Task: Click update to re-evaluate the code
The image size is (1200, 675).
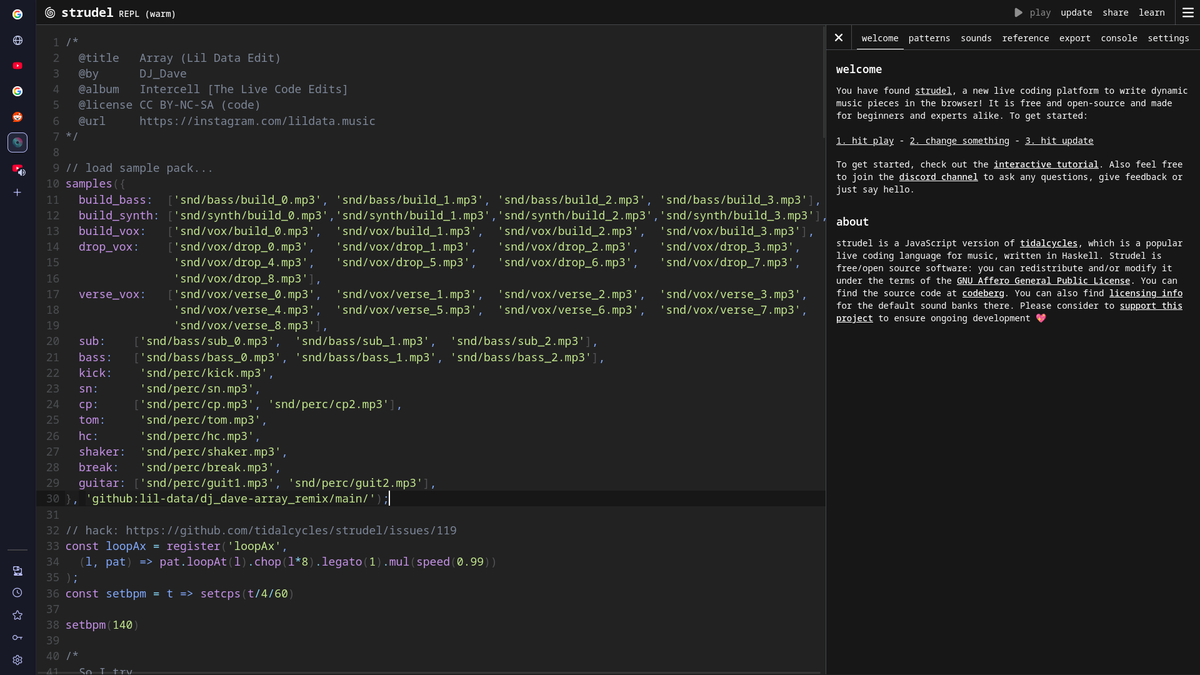Action: coord(1076,13)
